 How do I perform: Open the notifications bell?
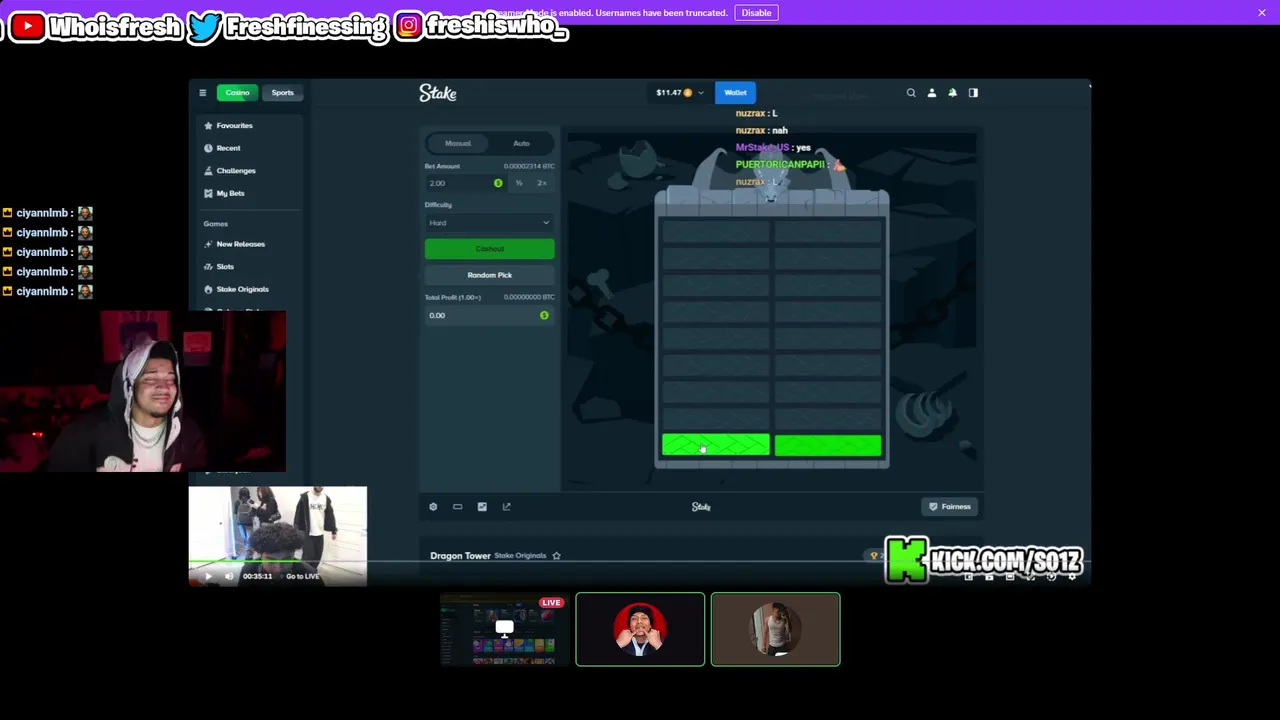(x=953, y=93)
